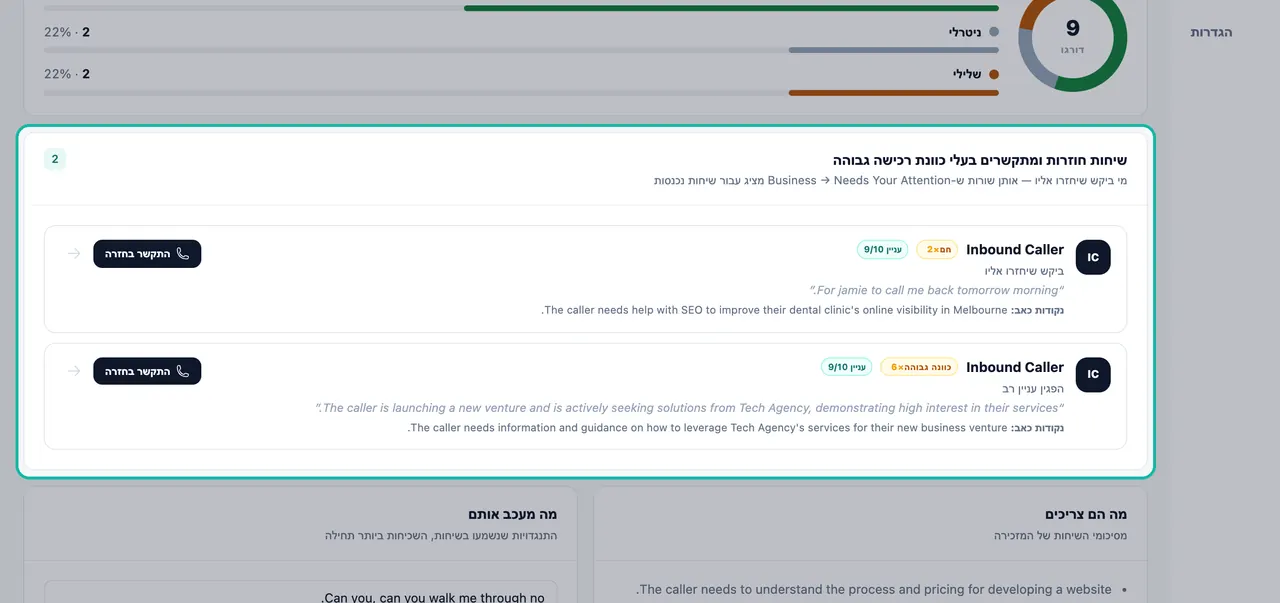The image size is (1280, 603).
Task: Click the green count badge in the callbacks header
Action: (x=55, y=159)
